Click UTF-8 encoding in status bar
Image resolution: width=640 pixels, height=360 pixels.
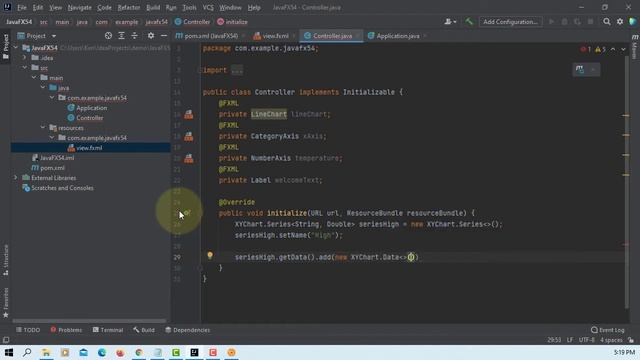tap(587, 340)
